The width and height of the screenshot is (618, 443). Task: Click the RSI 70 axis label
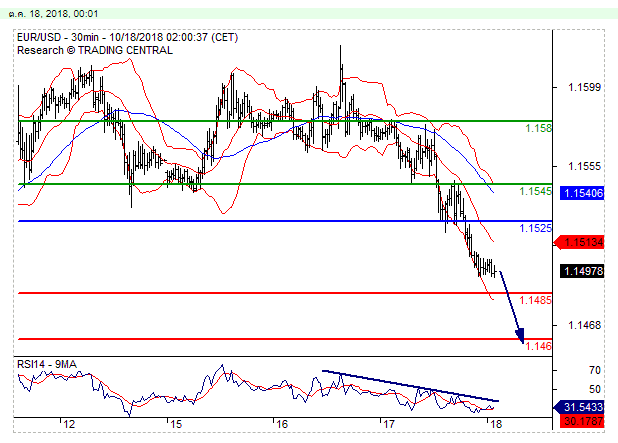coord(595,370)
